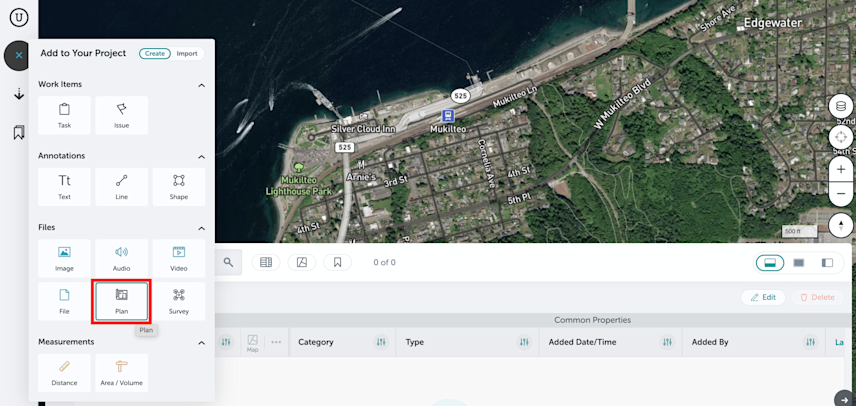
Task: Open Category column filter options
Action: click(x=381, y=342)
